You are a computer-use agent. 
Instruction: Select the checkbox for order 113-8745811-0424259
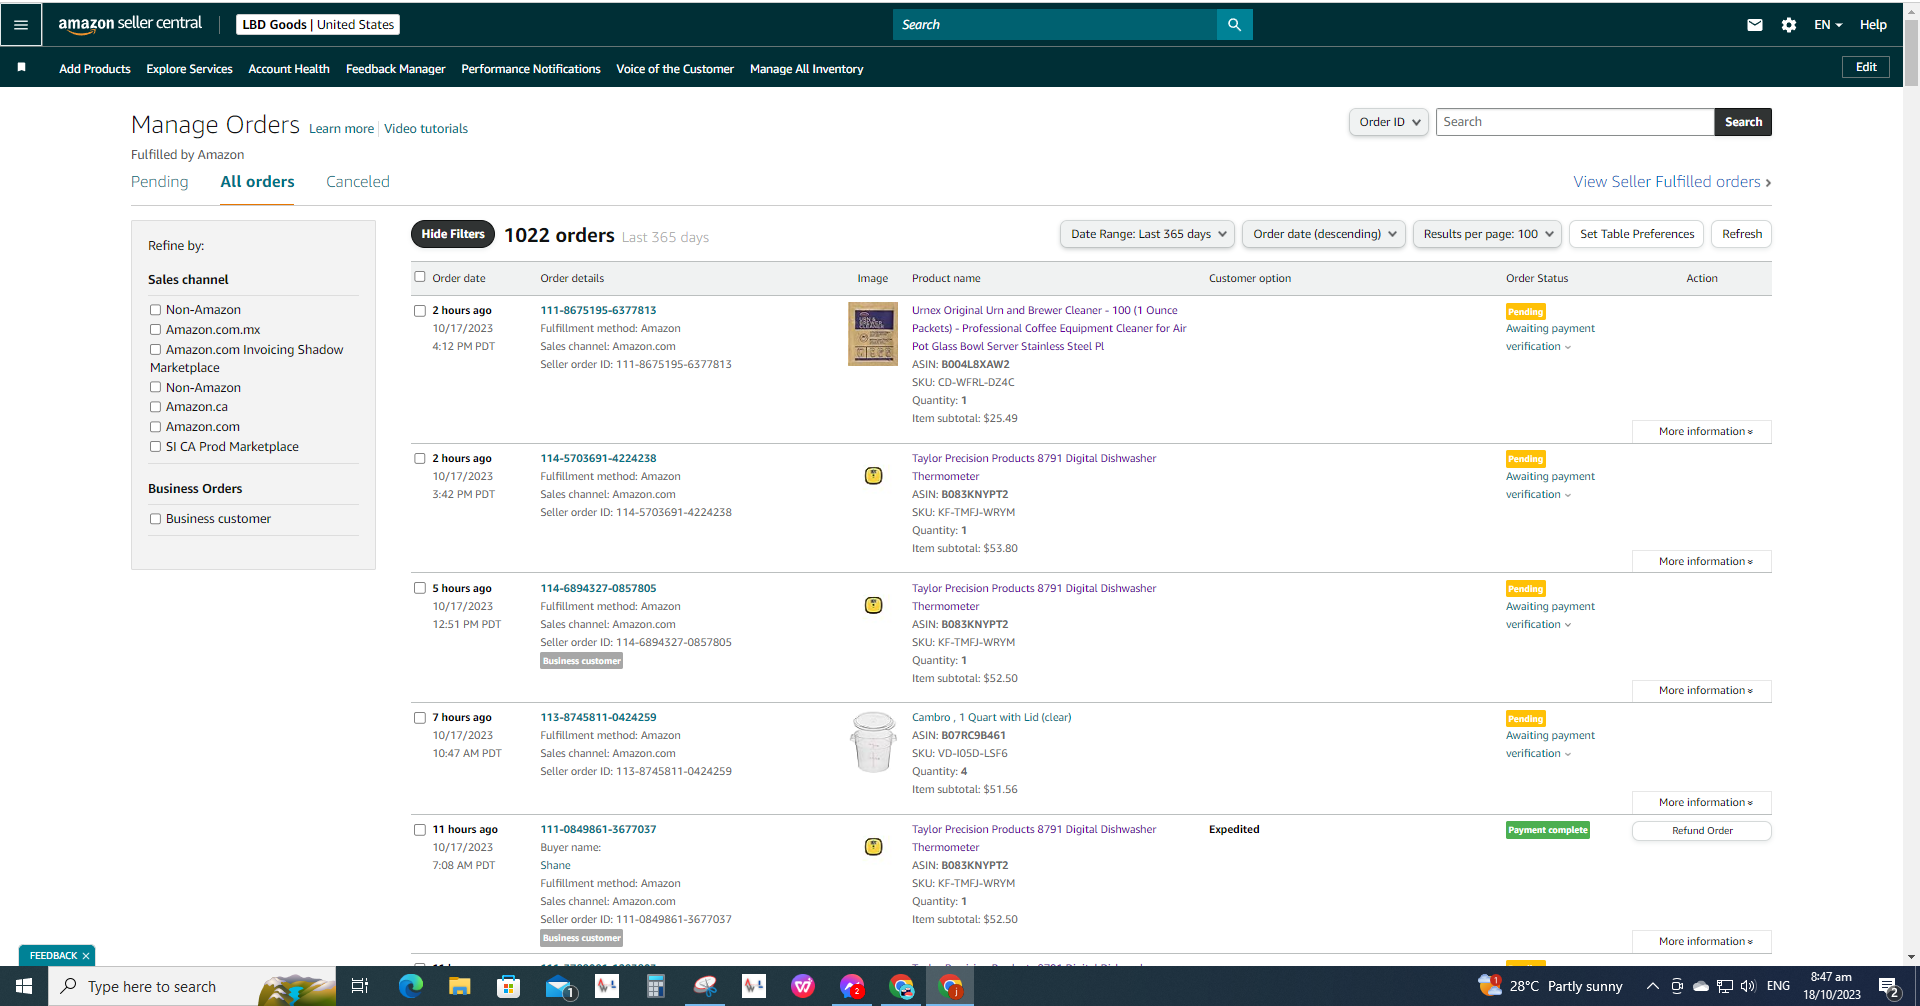coord(420,718)
